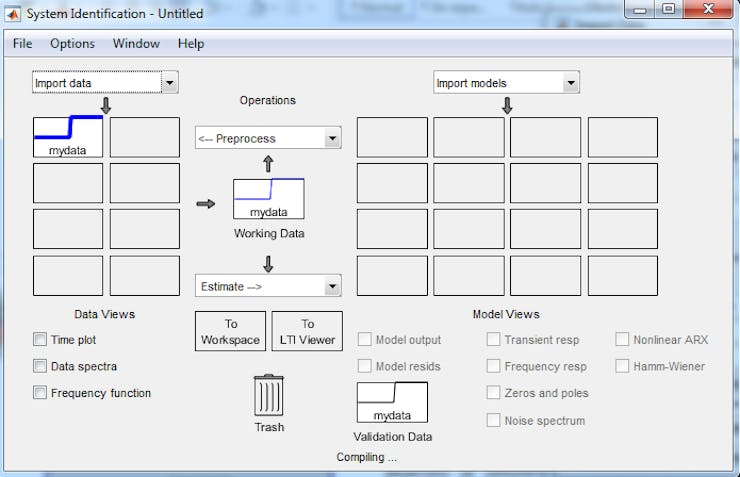Click the mydata icon in data board
Image resolution: width=740 pixels, height=477 pixels.
(68, 137)
